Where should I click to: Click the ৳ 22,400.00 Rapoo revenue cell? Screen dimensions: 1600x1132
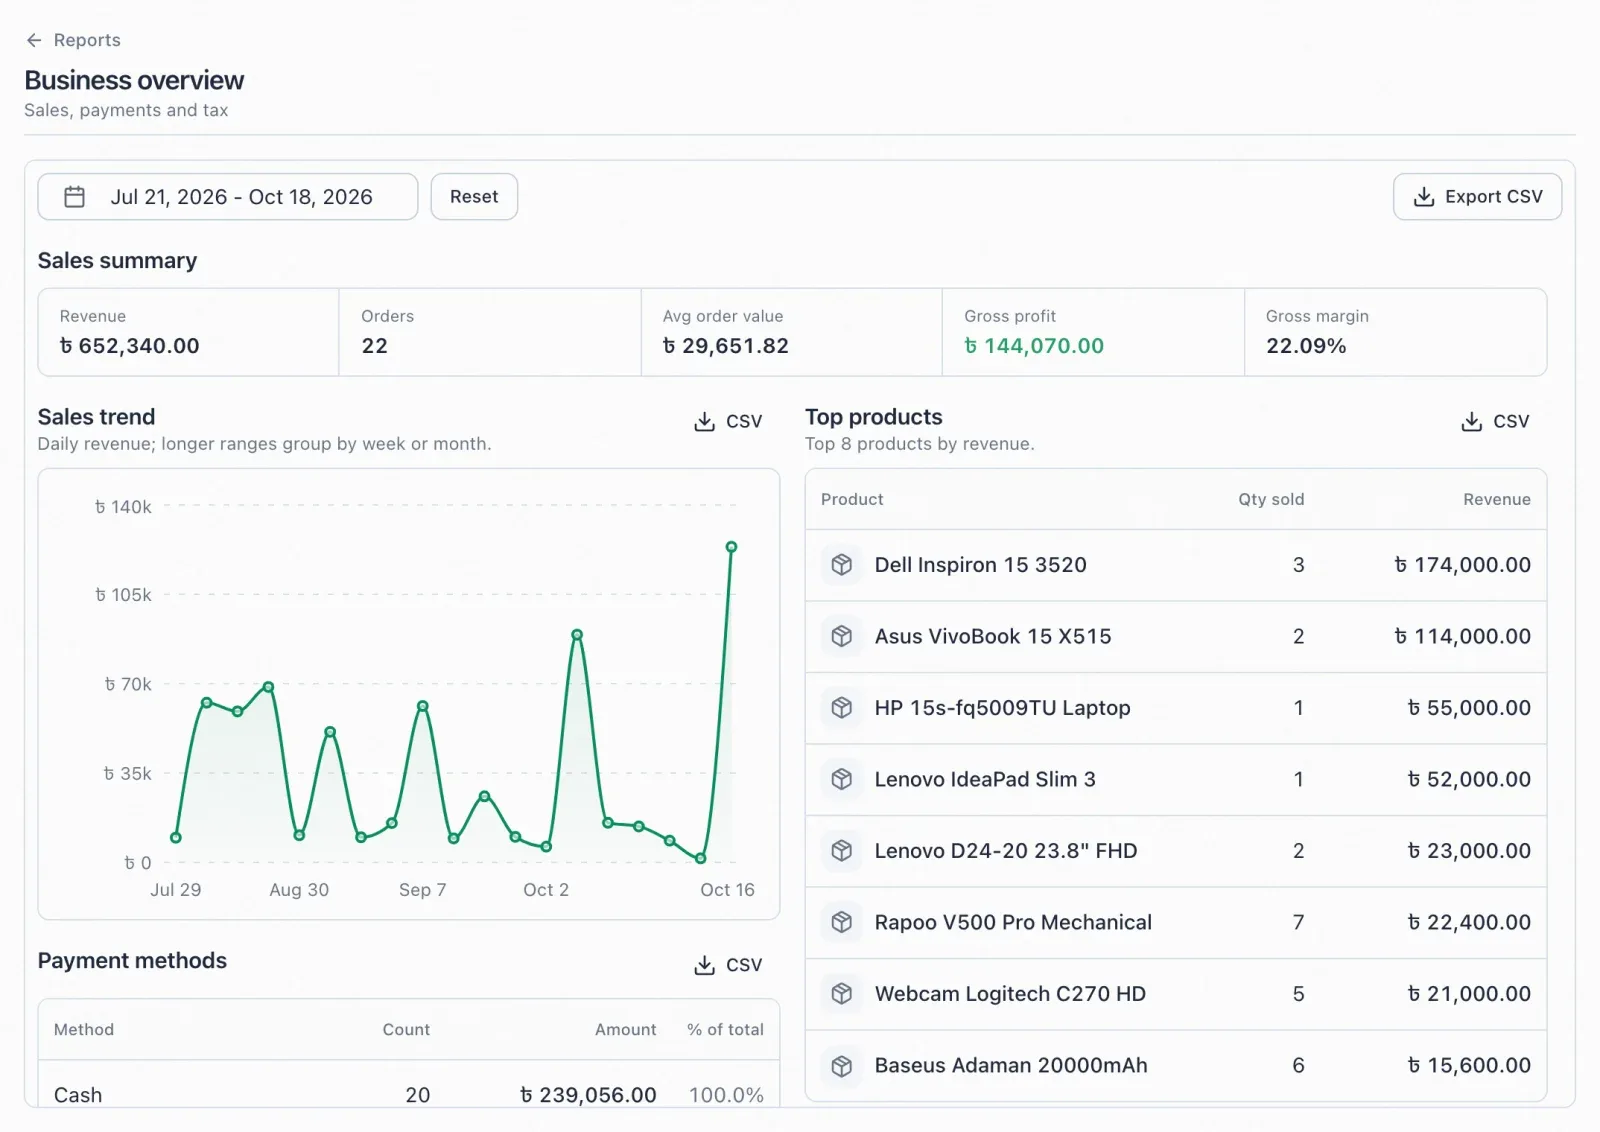pos(1469,922)
